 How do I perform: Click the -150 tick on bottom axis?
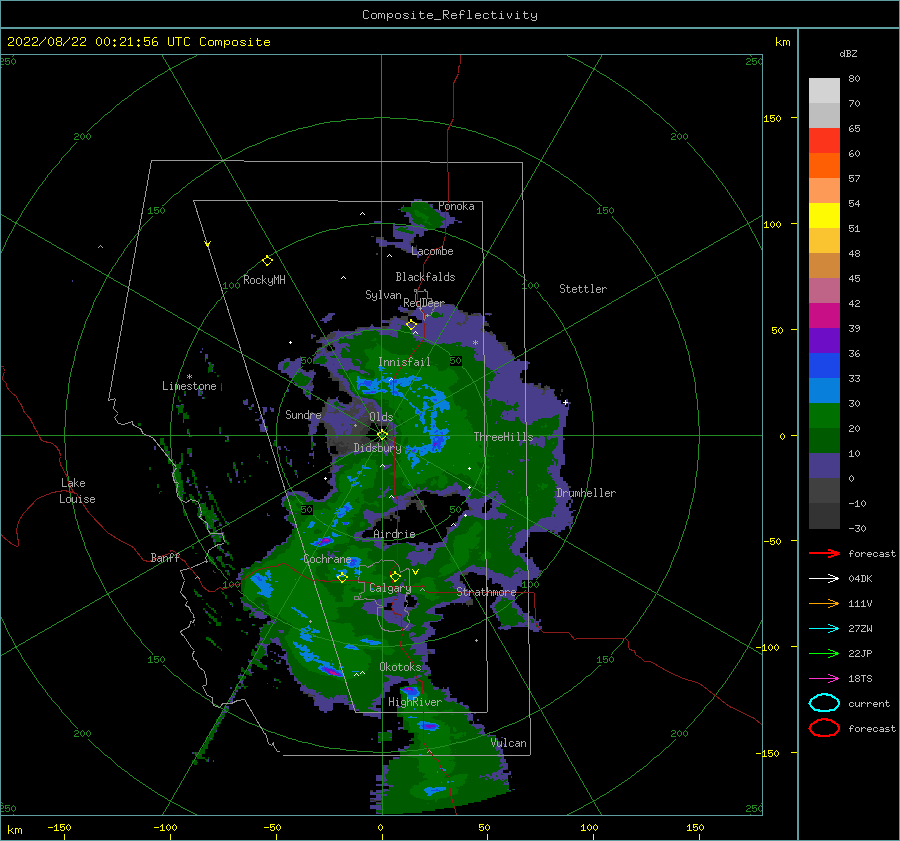pos(59,827)
